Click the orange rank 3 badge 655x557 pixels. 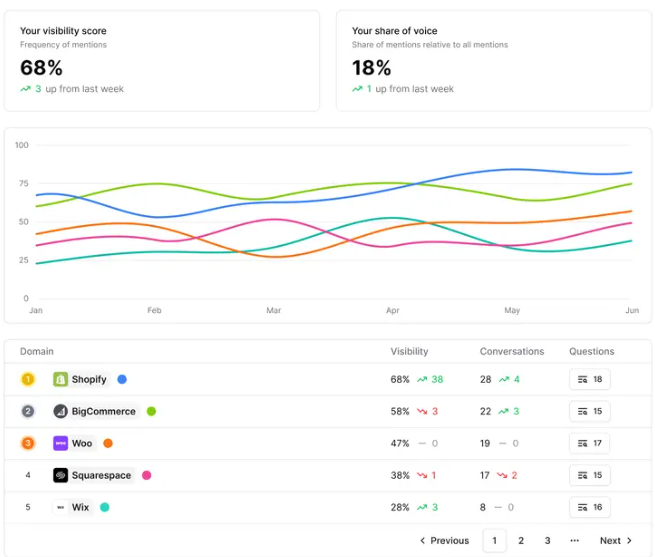tap(28, 443)
